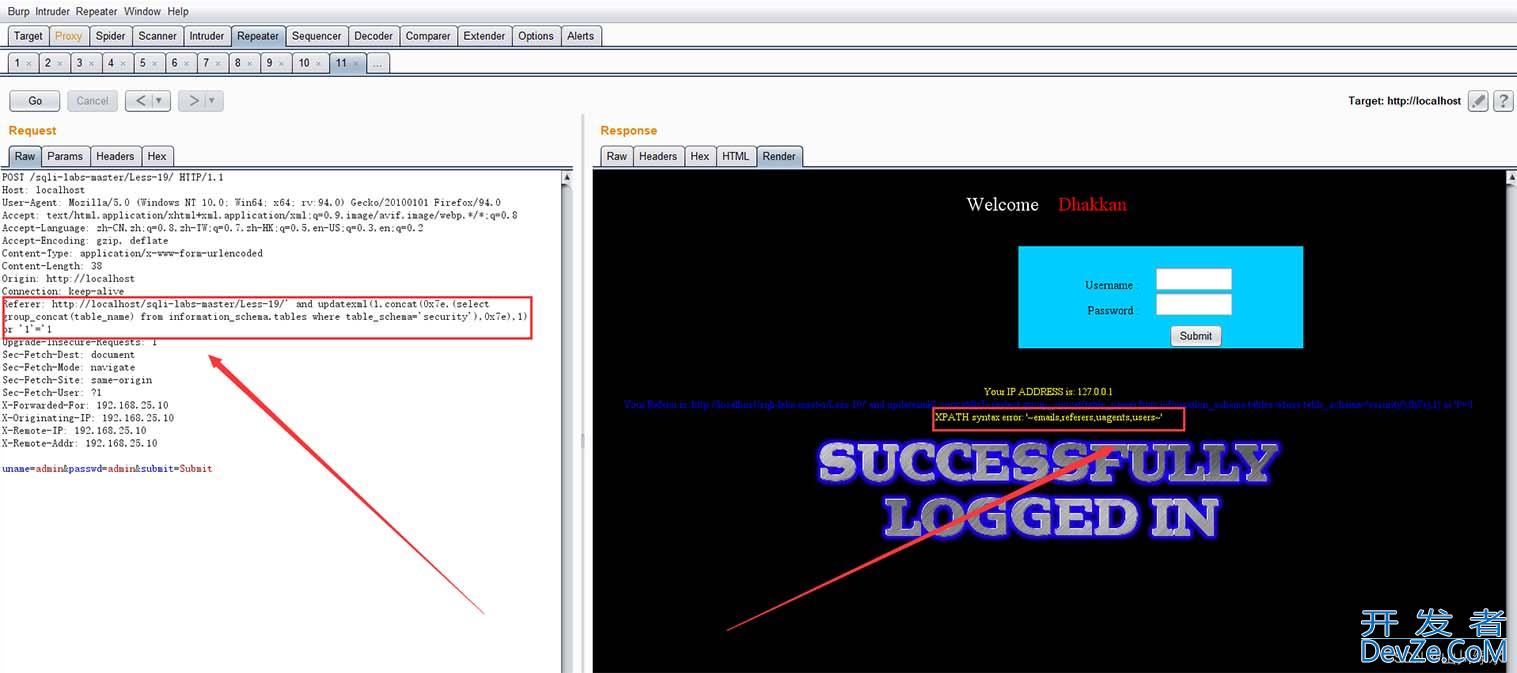Close Repeater tab 4 with its x

coord(124,64)
